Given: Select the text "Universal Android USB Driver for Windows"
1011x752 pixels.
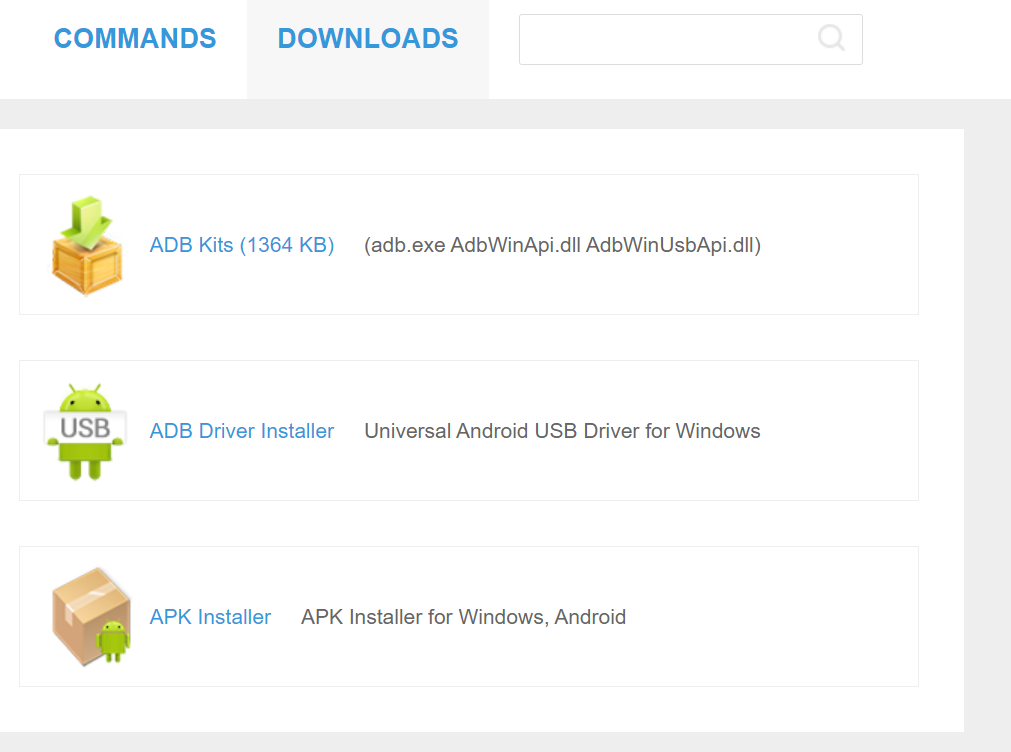Looking at the screenshot, I should [562, 431].
